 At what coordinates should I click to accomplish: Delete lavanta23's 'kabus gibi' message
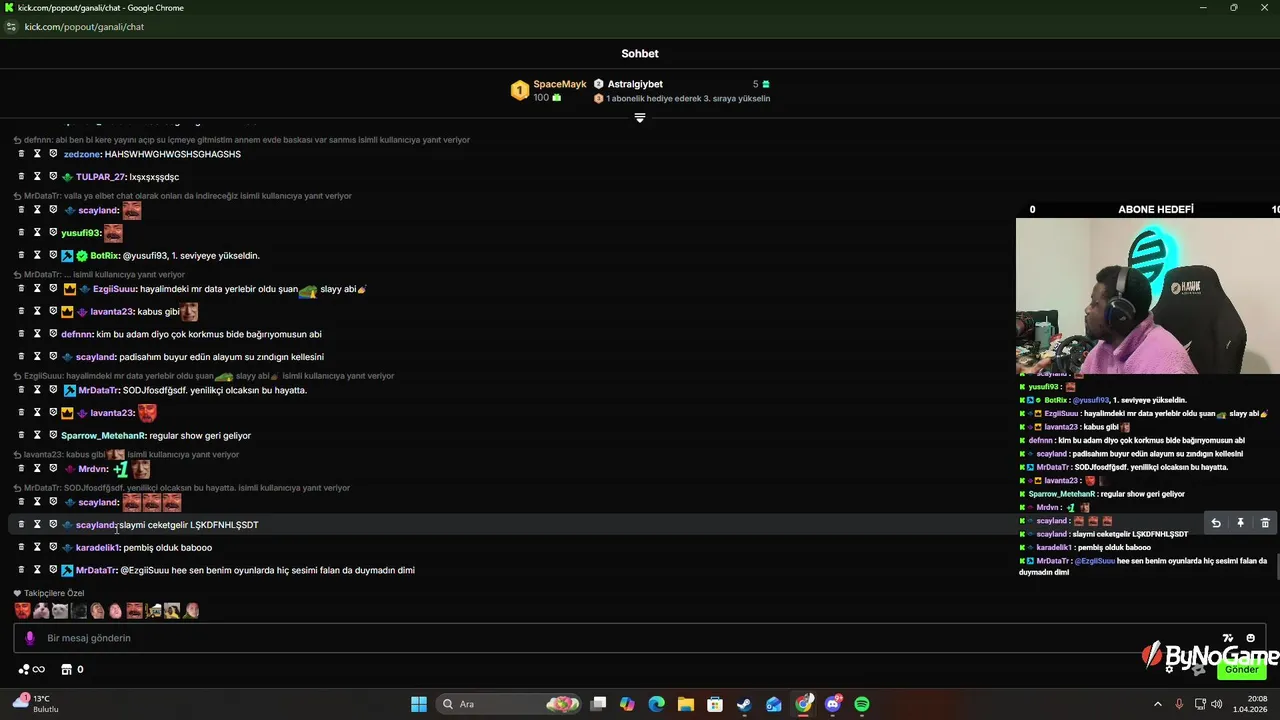click(x=21, y=311)
